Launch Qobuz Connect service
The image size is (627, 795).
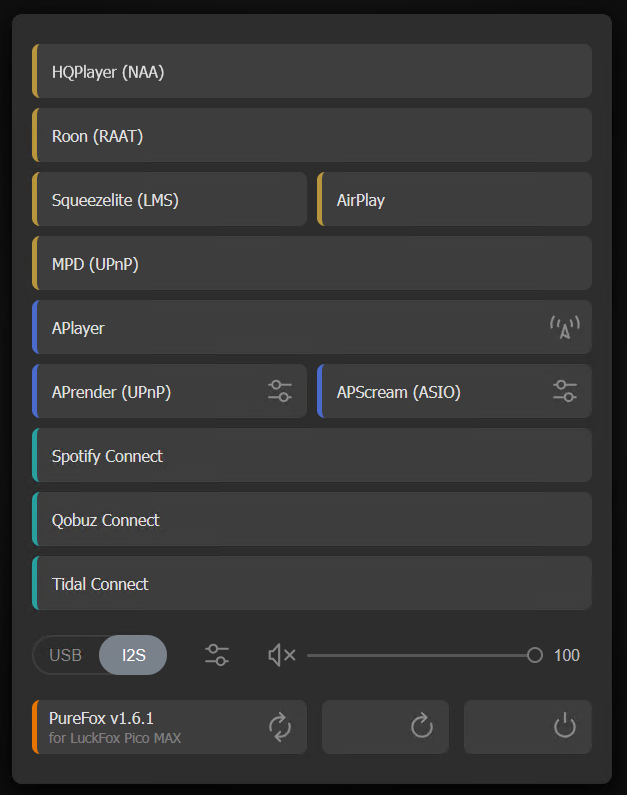point(312,520)
